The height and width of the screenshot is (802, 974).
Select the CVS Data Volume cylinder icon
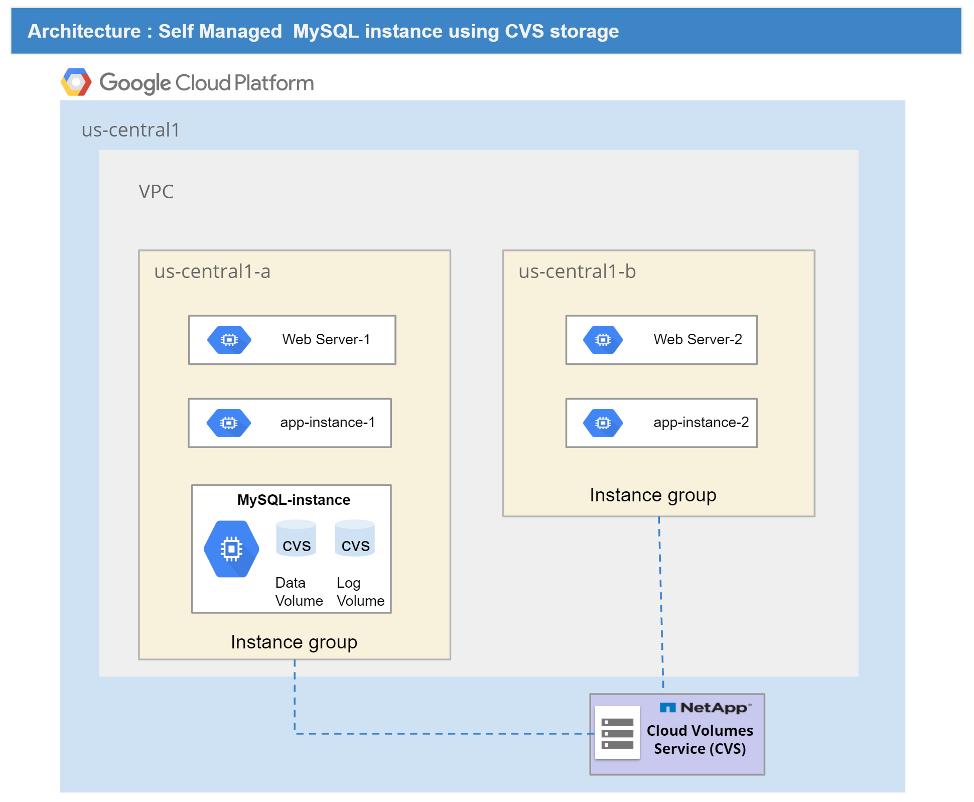296,541
